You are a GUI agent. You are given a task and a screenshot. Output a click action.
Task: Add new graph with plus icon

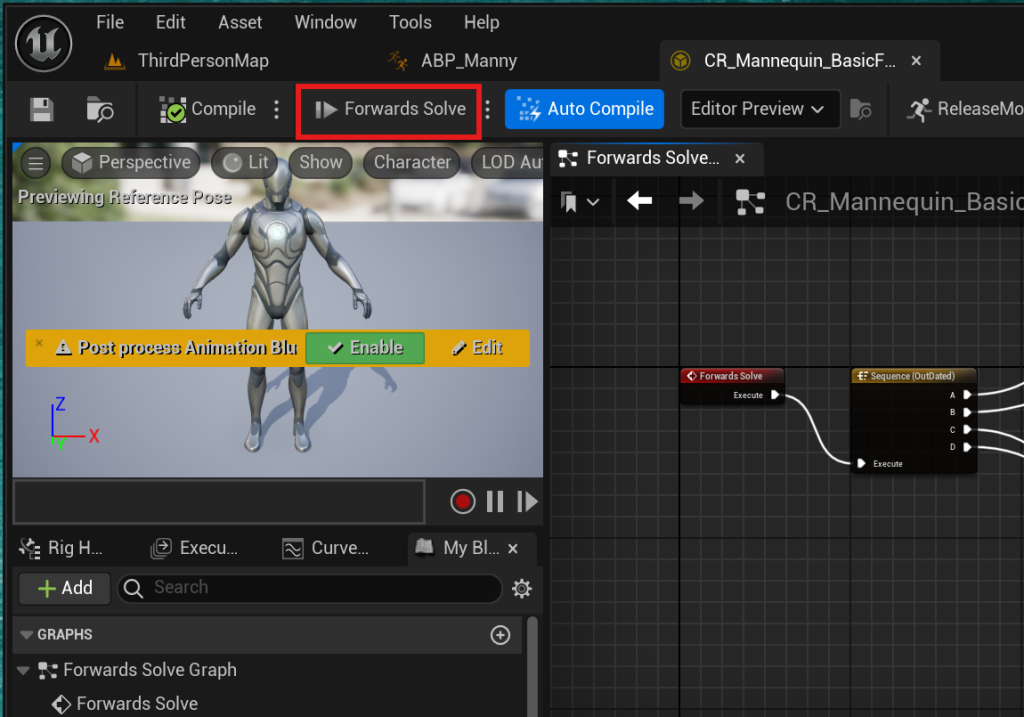tap(500, 635)
